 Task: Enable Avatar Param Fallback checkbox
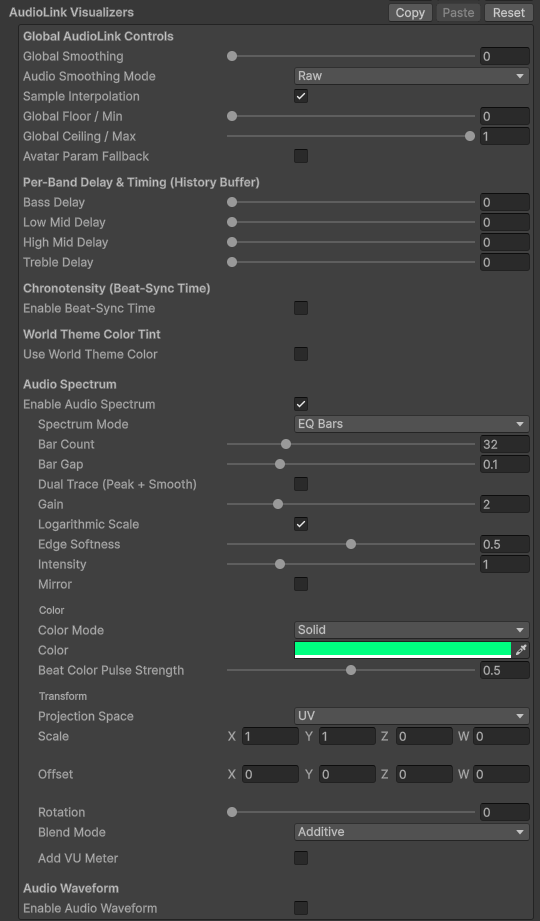coord(301,156)
